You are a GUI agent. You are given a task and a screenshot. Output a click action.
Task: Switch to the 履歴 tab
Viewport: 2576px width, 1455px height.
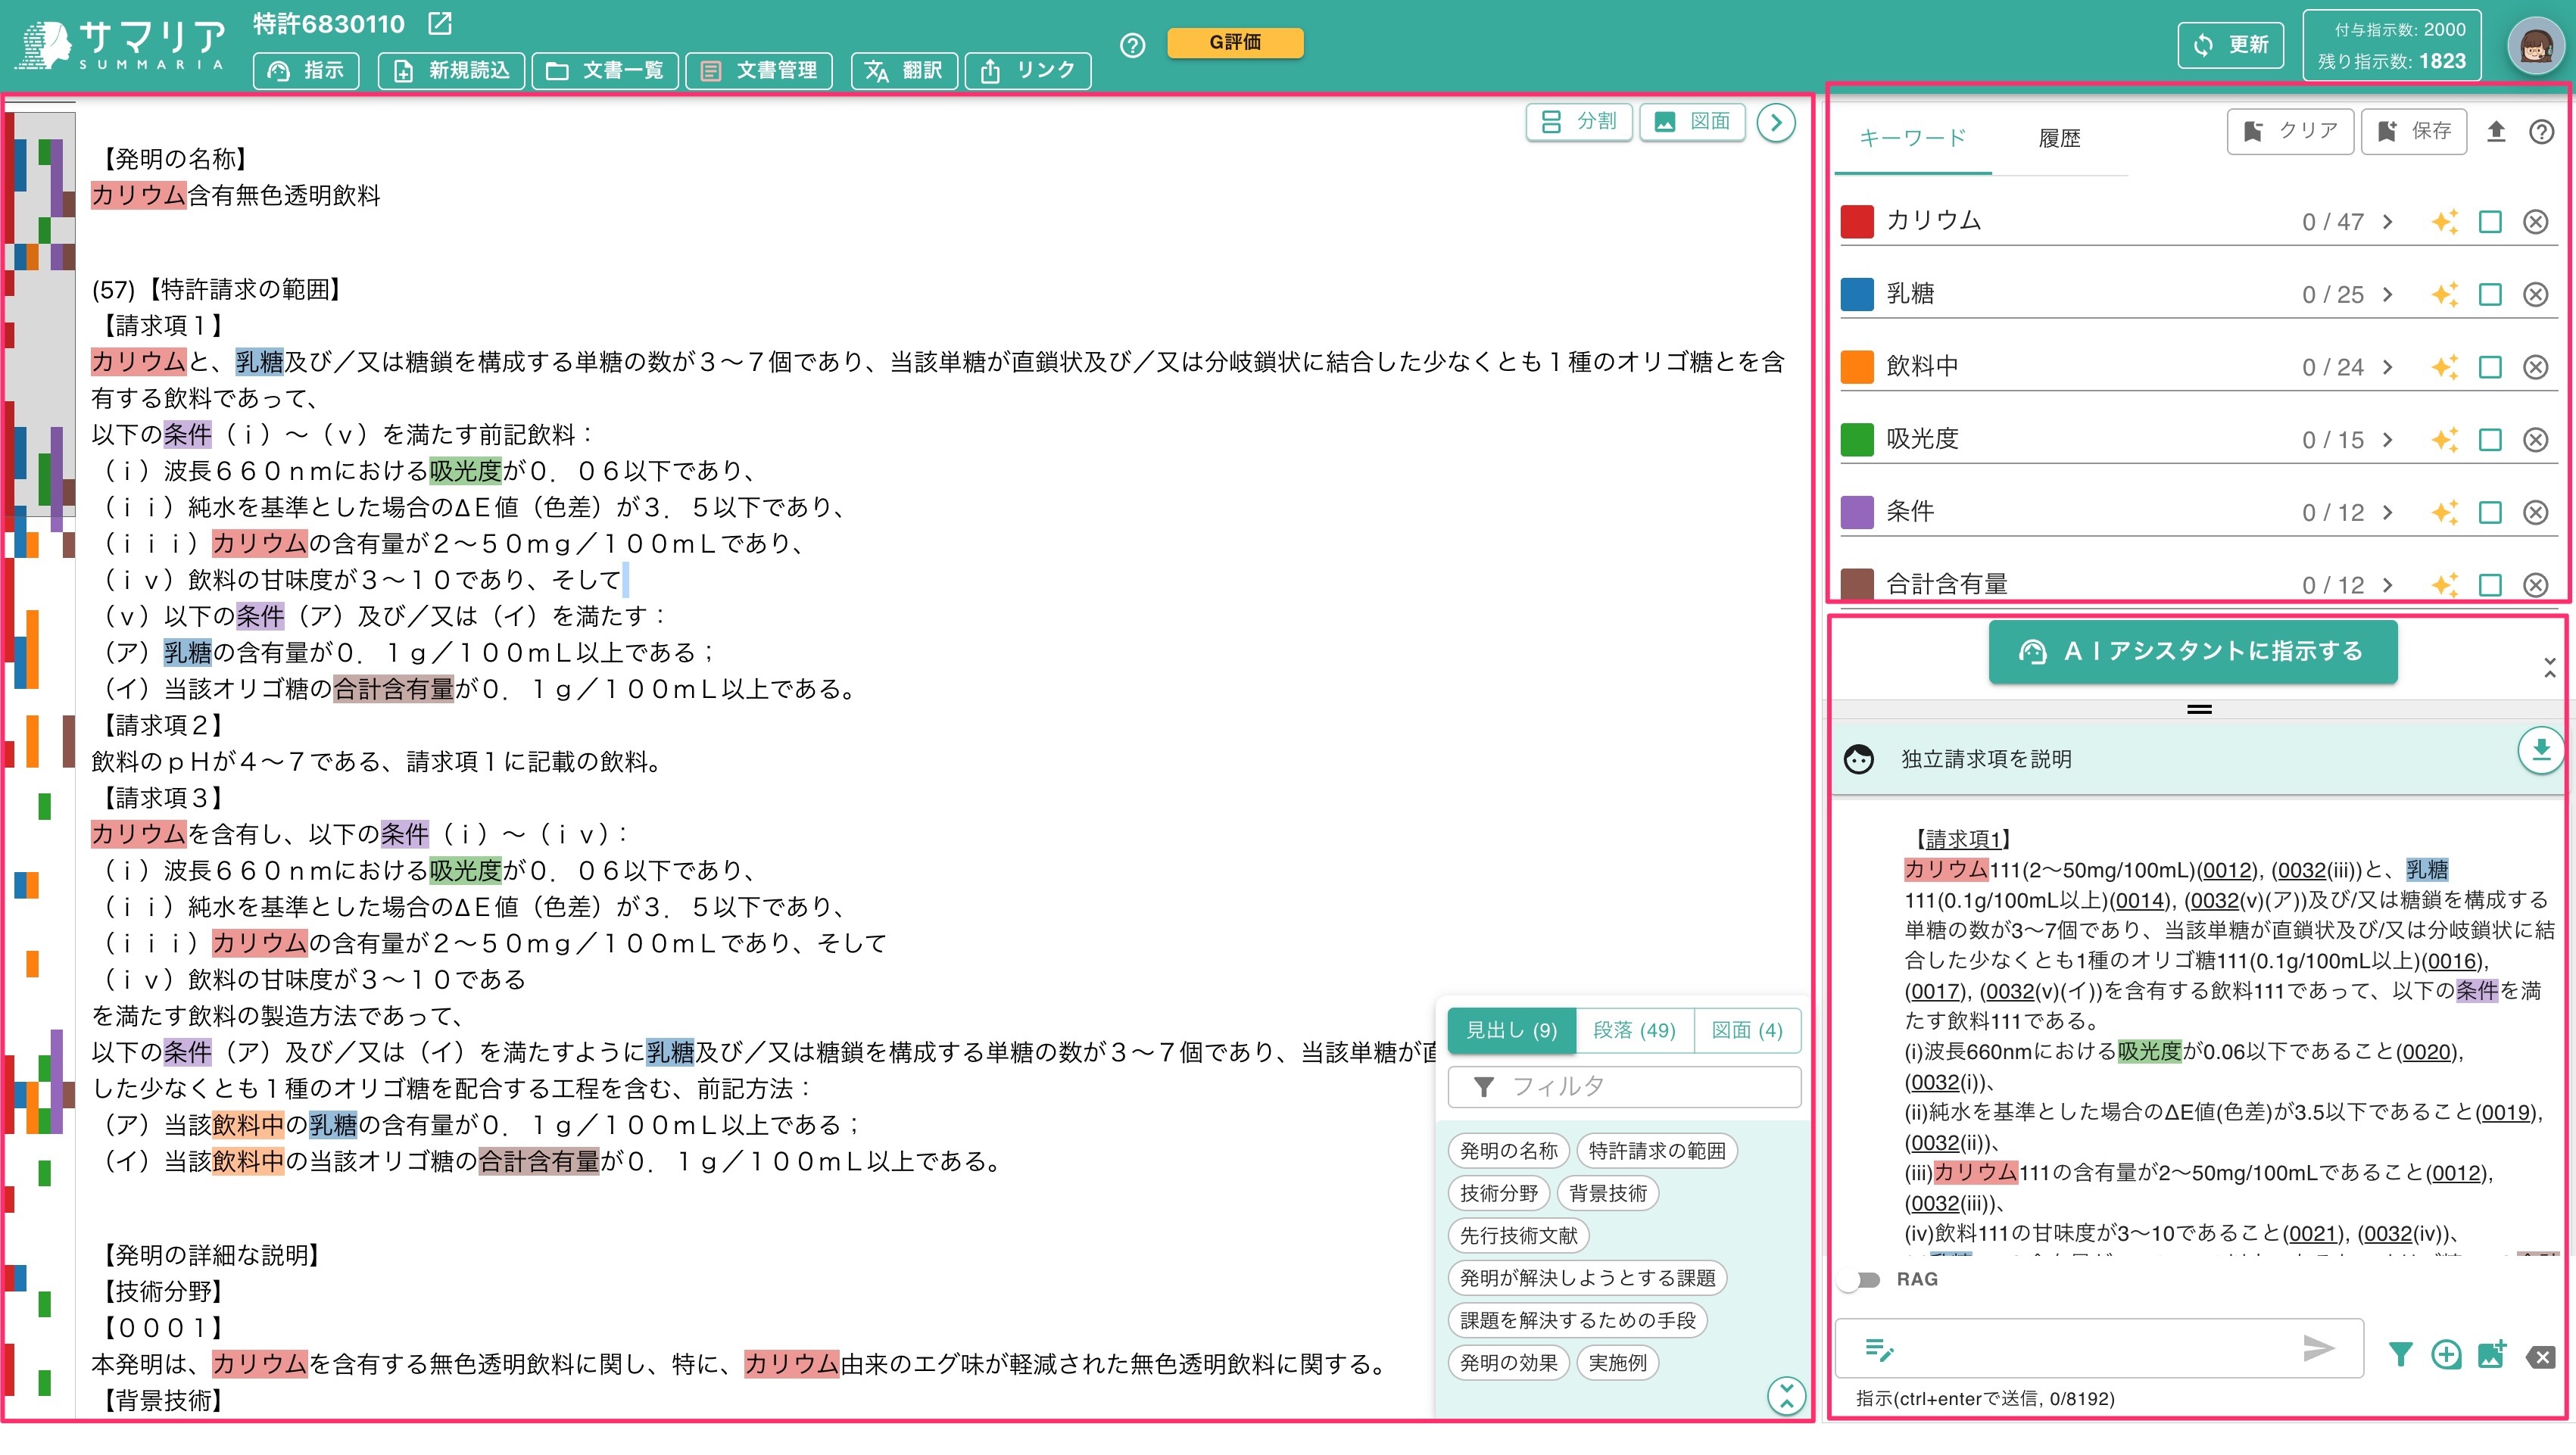point(2059,138)
